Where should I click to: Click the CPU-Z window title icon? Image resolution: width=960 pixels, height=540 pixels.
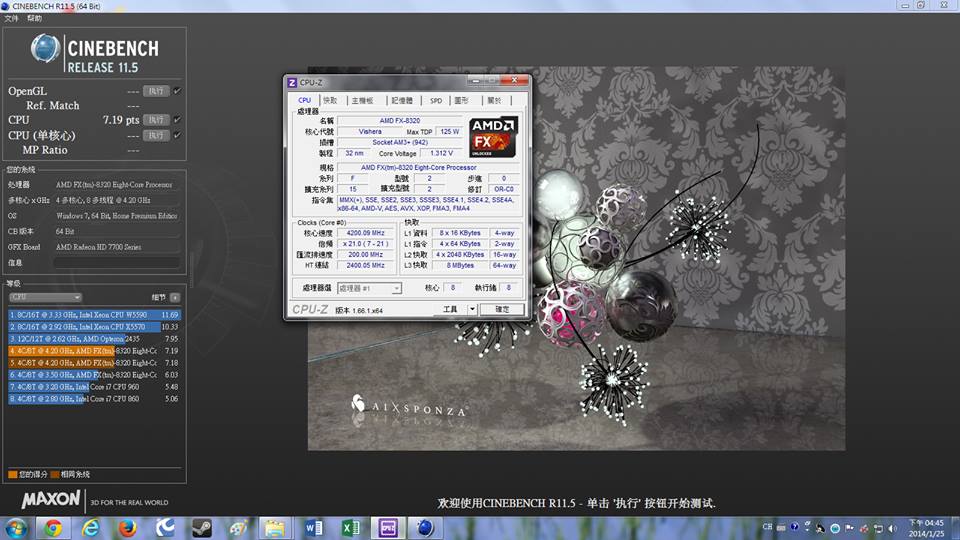(292, 83)
